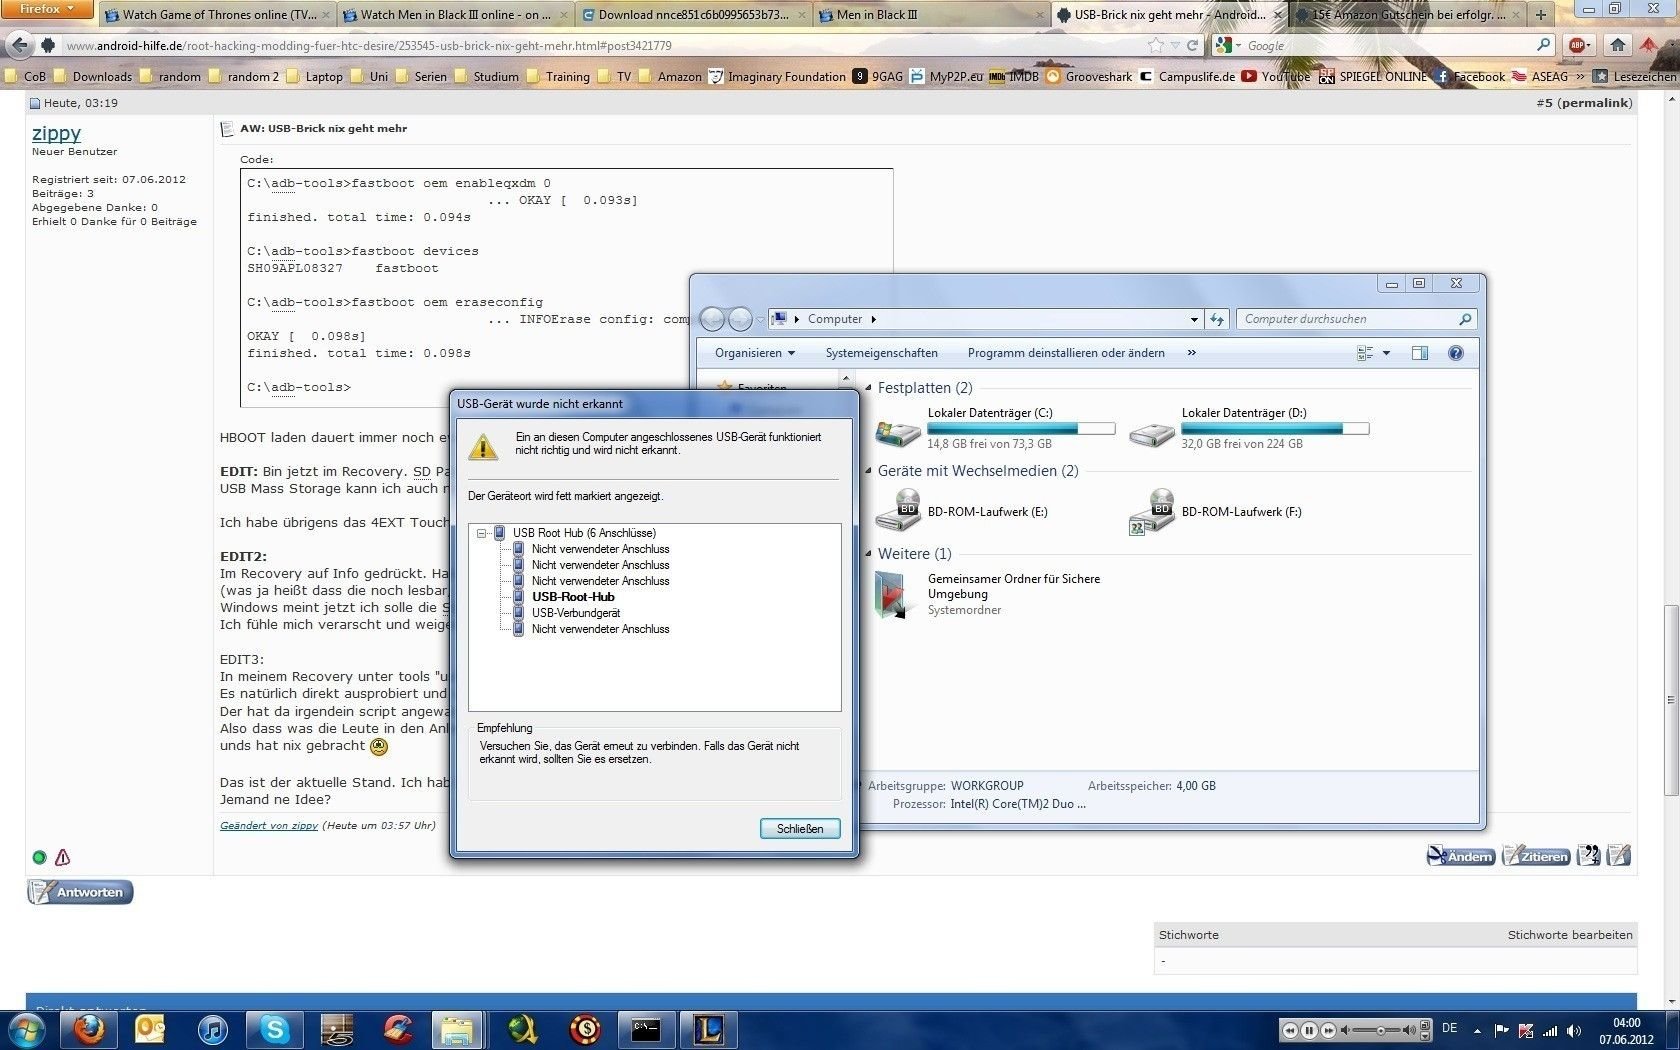Open League of Legends taskbar icon
The image size is (1680, 1050).
pyautogui.click(x=708, y=1029)
